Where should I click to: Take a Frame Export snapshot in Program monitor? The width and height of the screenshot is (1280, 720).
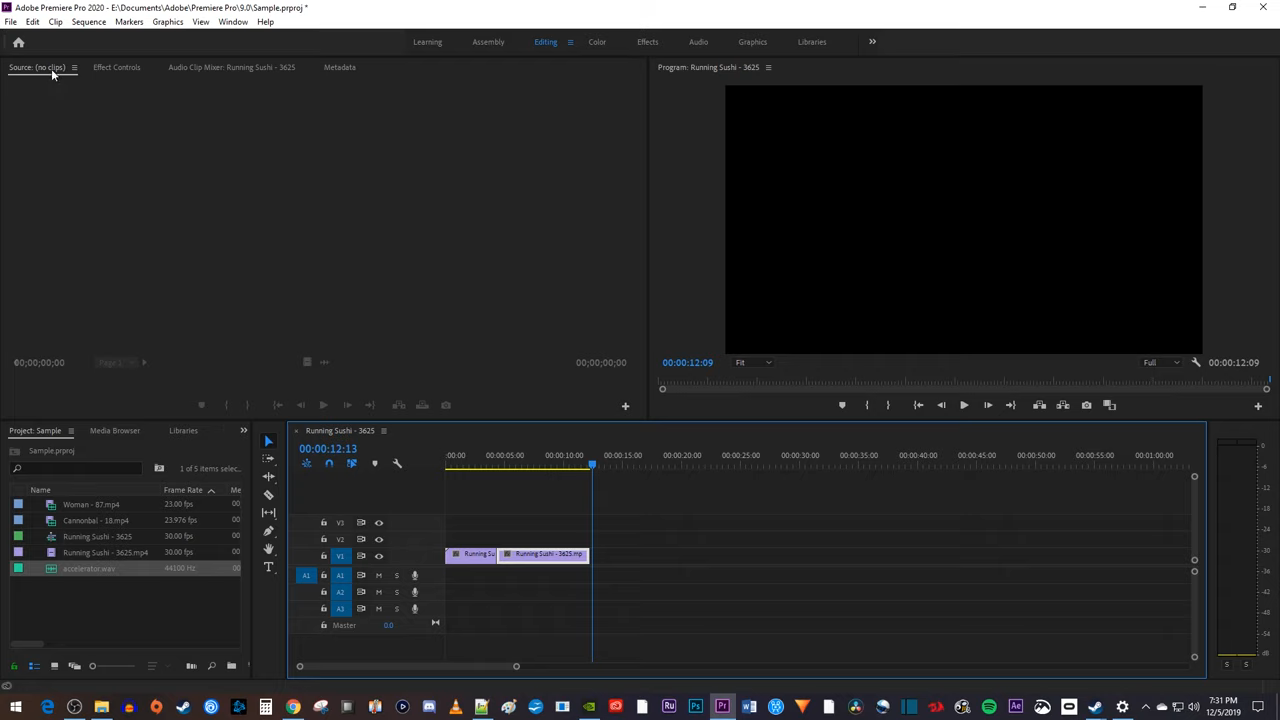click(1086, 405)
